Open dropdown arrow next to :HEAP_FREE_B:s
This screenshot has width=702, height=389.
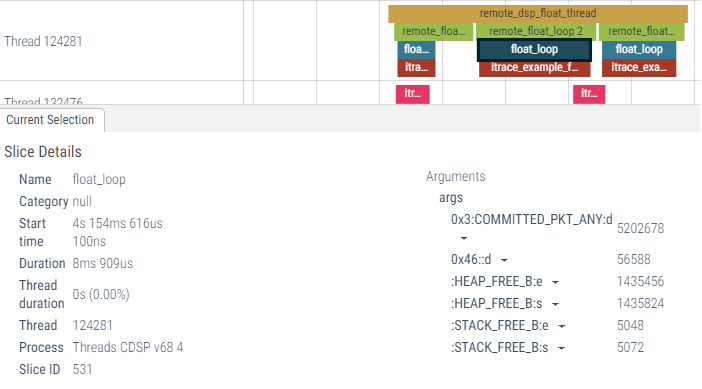click(x=555, y=304)
